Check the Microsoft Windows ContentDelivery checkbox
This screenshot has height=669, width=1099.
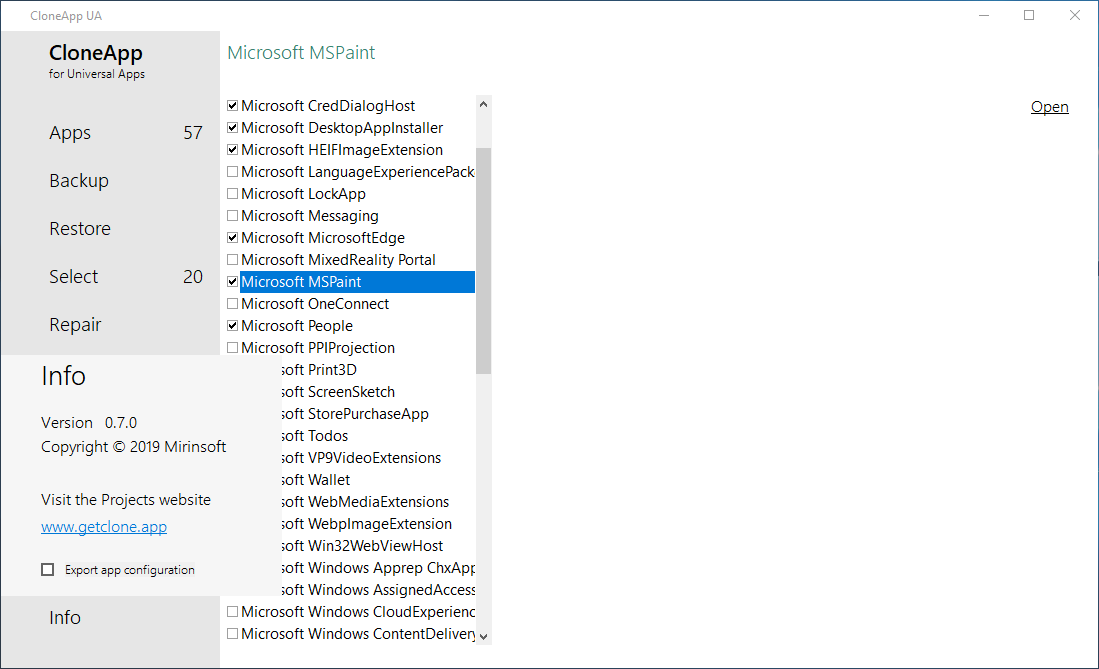click(233, 633)
